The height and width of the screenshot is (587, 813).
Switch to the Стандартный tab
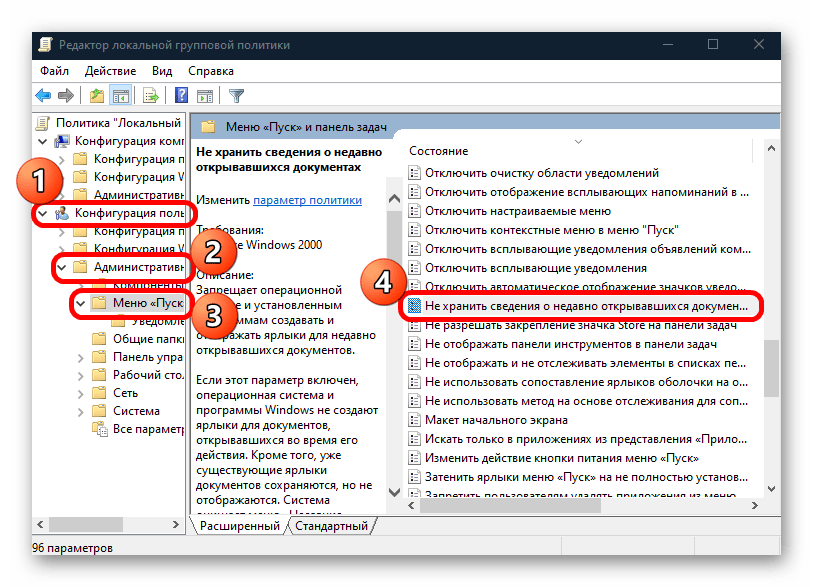[332, 526]
